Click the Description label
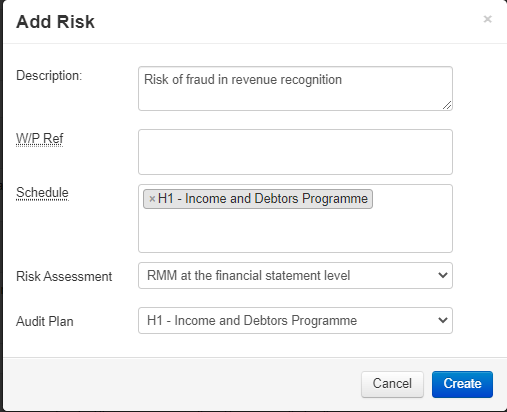This screenshot has height=412, width=507. 49,76
